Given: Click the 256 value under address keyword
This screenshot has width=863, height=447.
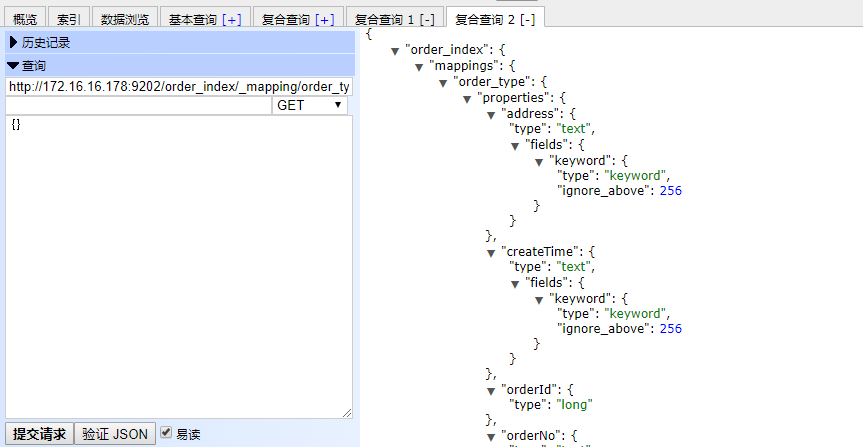Looking at the screenshot, I should (x=670, y=191).
